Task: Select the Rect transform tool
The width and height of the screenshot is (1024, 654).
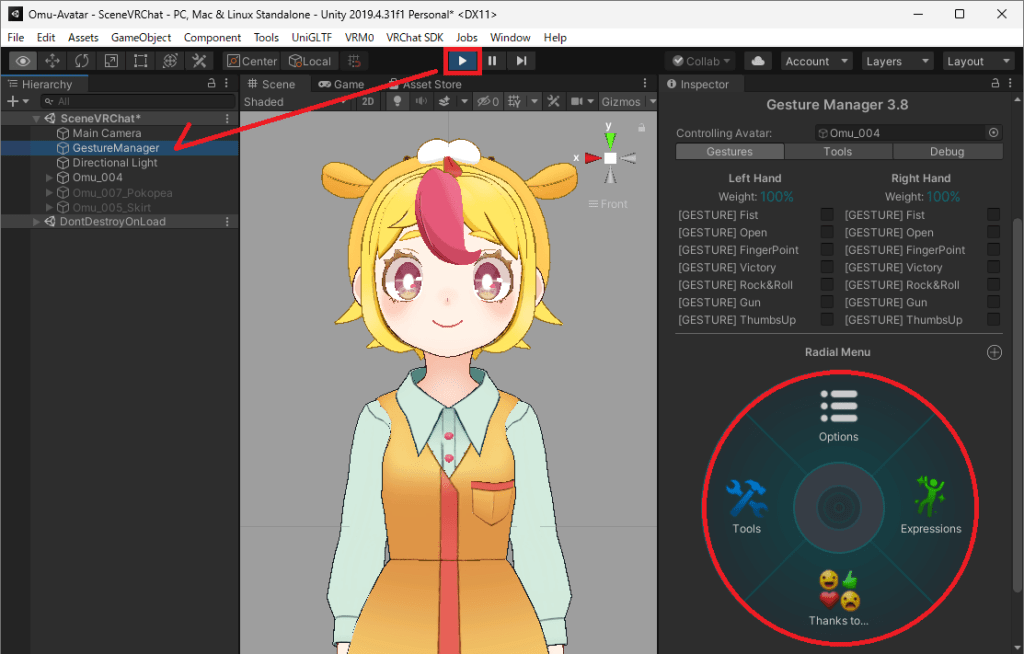Action: 139,60
